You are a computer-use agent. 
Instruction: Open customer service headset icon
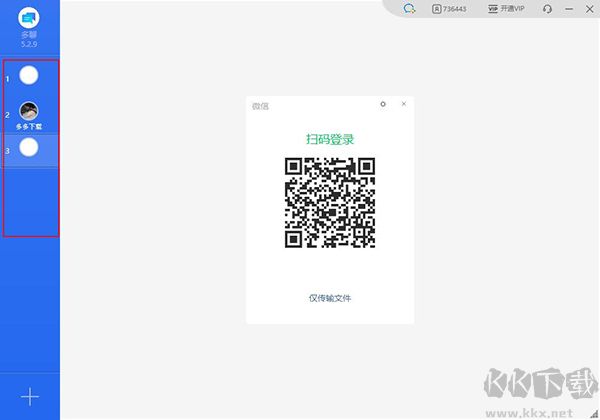point(547,9)
